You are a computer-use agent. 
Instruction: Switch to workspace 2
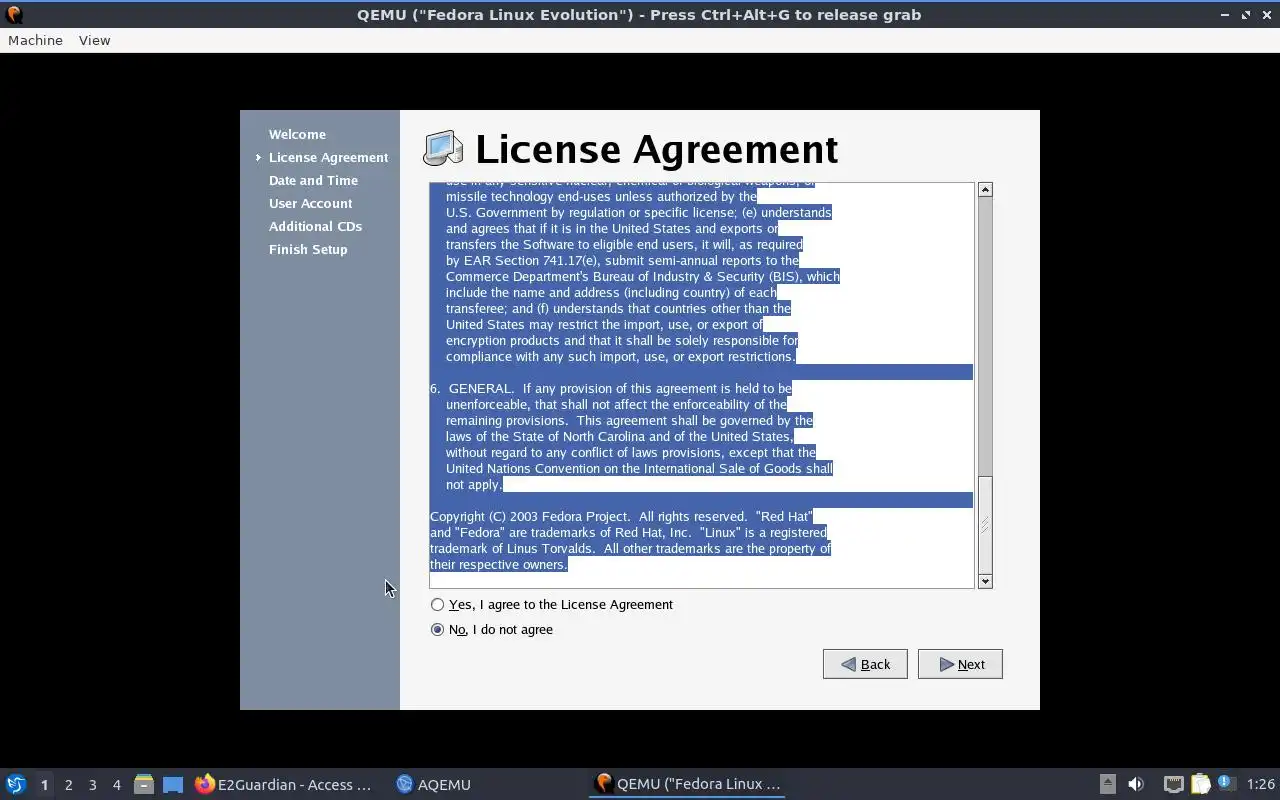pos(68,785)
